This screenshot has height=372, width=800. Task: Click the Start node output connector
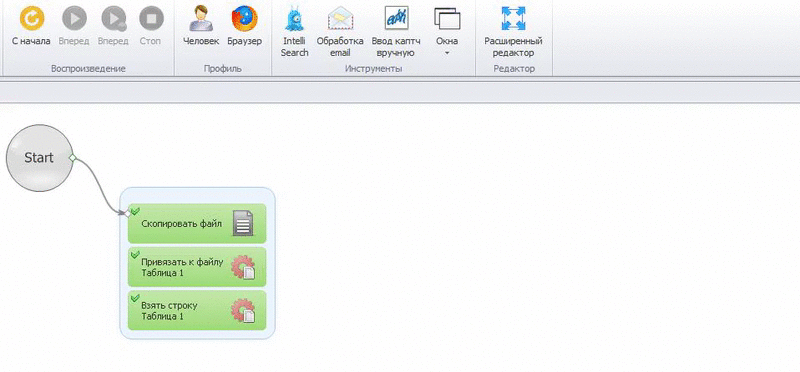point(72,158)
